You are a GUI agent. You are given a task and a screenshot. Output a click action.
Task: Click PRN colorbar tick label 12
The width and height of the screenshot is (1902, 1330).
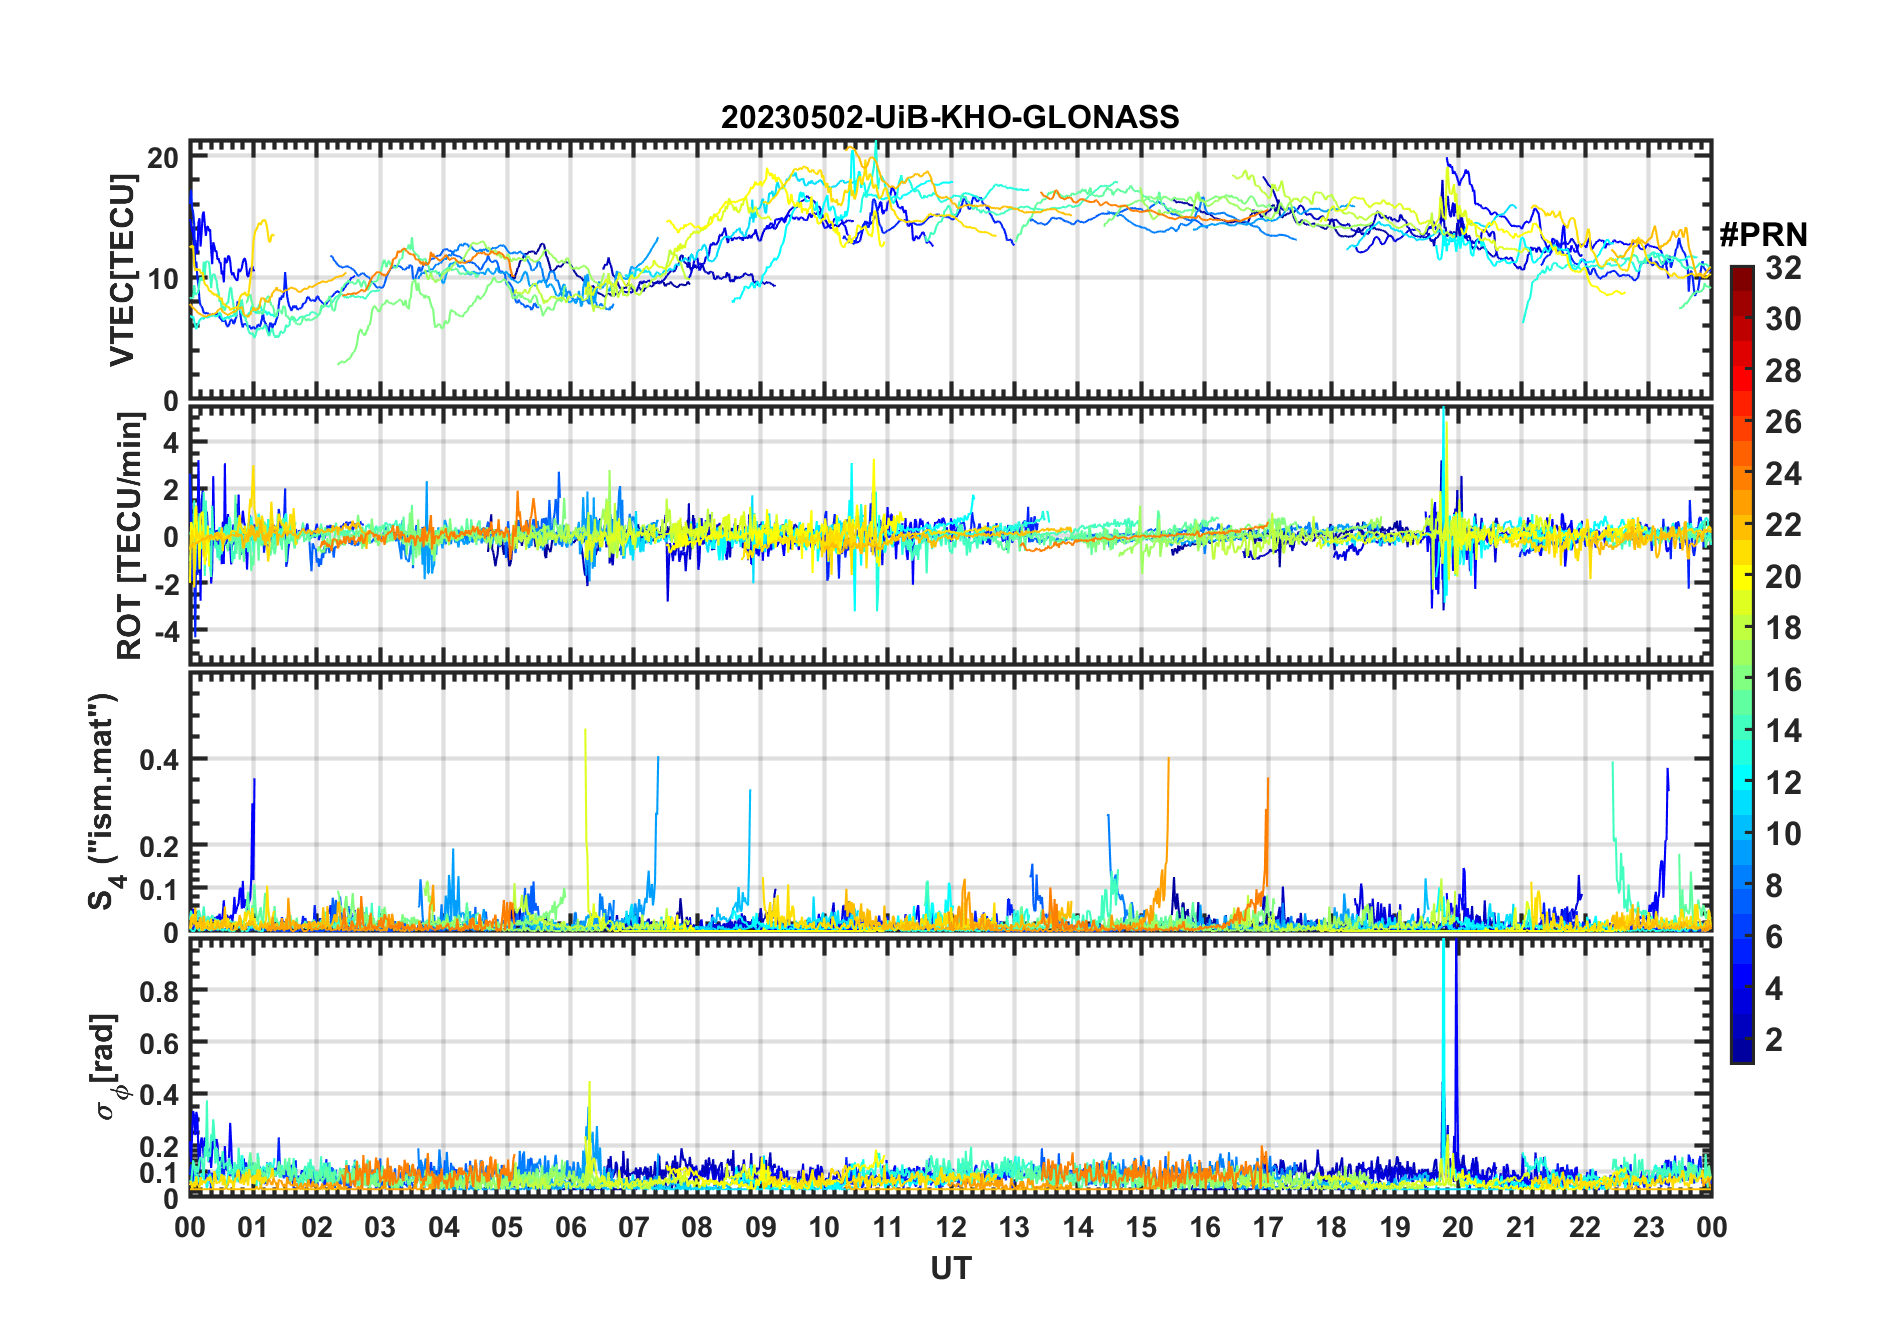point(1783,782)
